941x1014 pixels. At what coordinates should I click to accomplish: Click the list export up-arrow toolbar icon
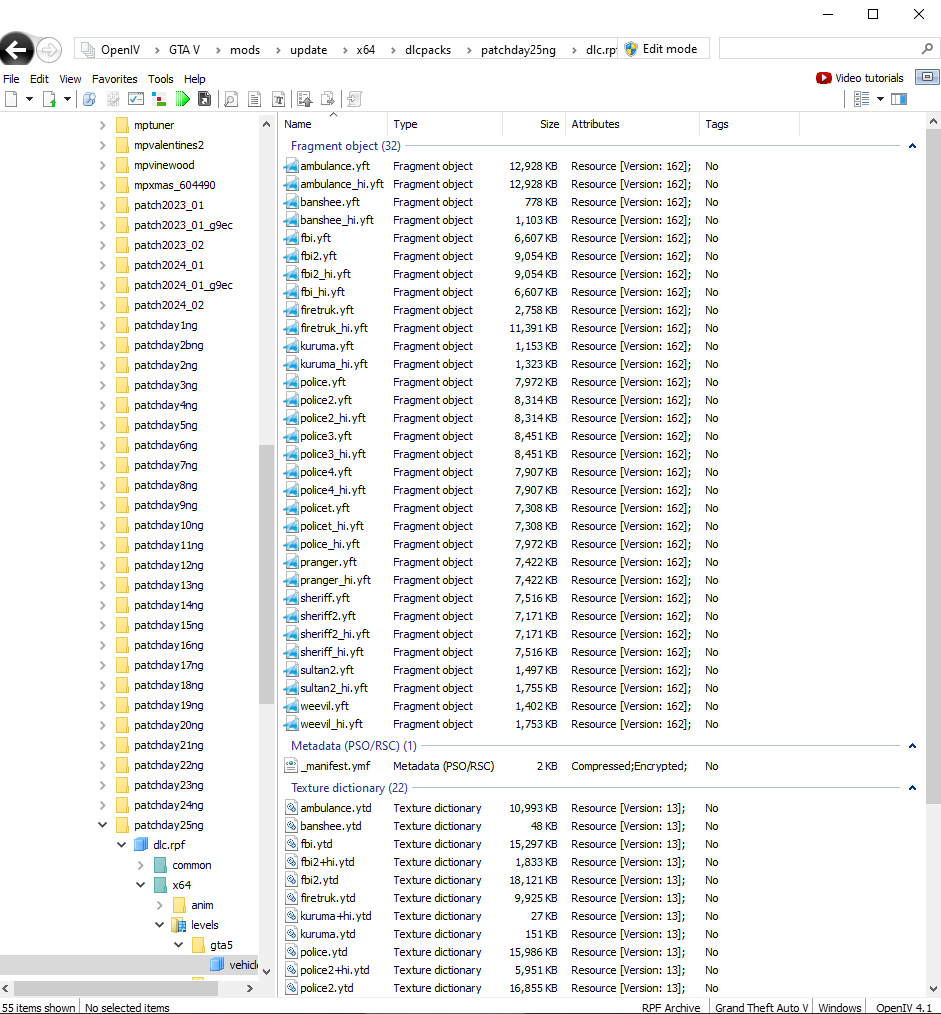click(x=305, y=99)
